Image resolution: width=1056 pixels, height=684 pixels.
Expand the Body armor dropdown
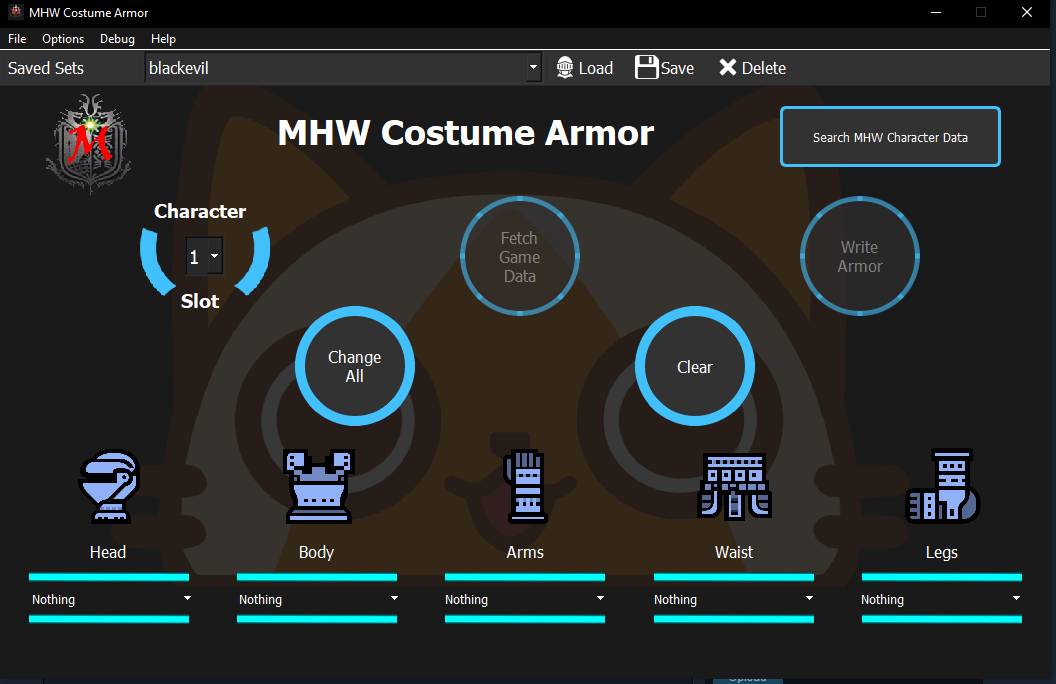coord(394,598)
